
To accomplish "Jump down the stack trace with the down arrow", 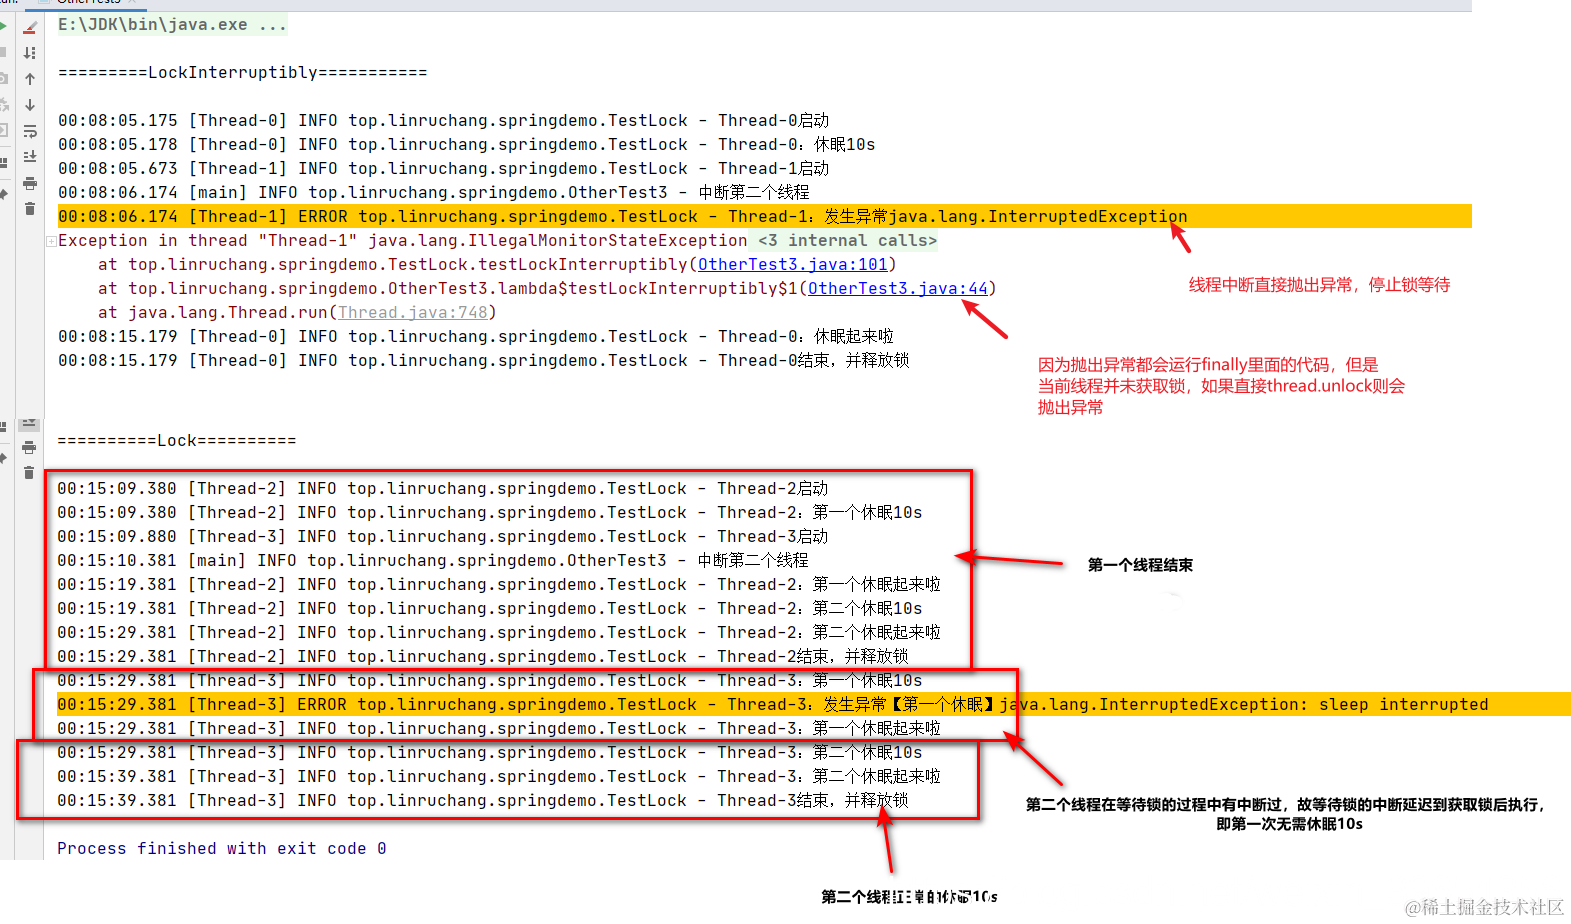I will [30, 105].
